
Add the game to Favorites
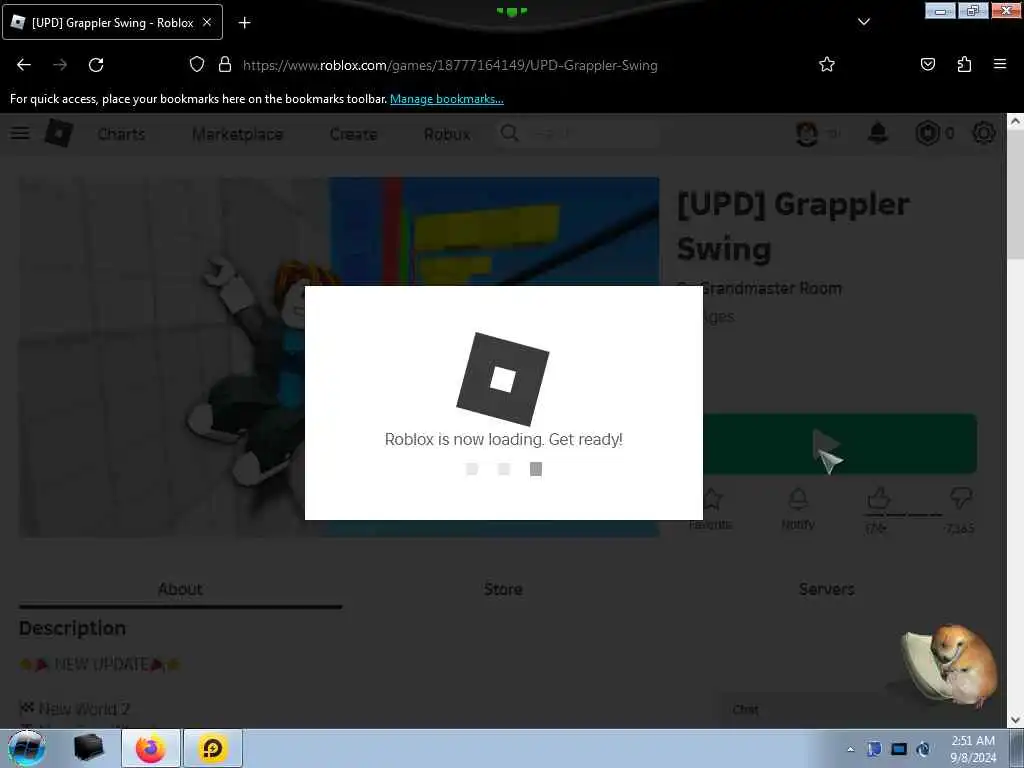click(711, 508)
